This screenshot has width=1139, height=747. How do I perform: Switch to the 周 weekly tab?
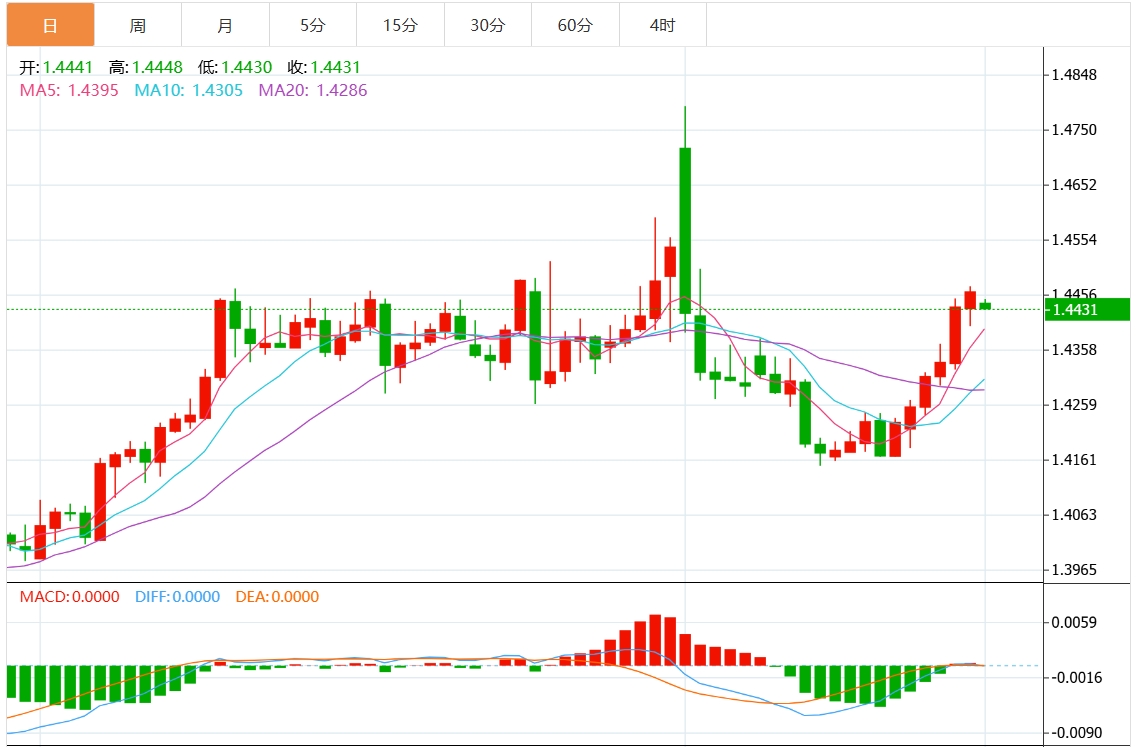pos(138,25)
